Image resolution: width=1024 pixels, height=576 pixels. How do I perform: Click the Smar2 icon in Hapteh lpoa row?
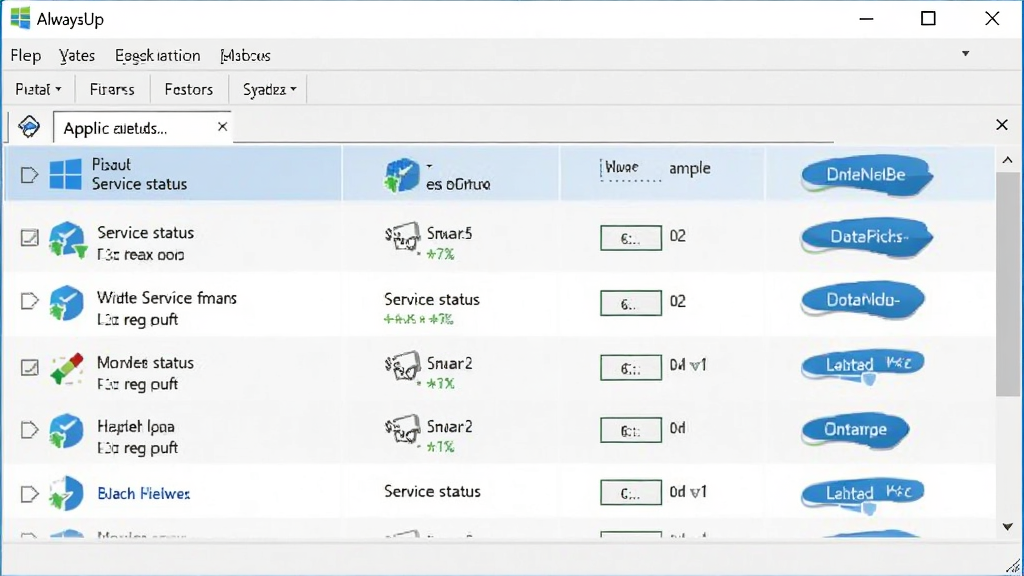click(402, 430)
